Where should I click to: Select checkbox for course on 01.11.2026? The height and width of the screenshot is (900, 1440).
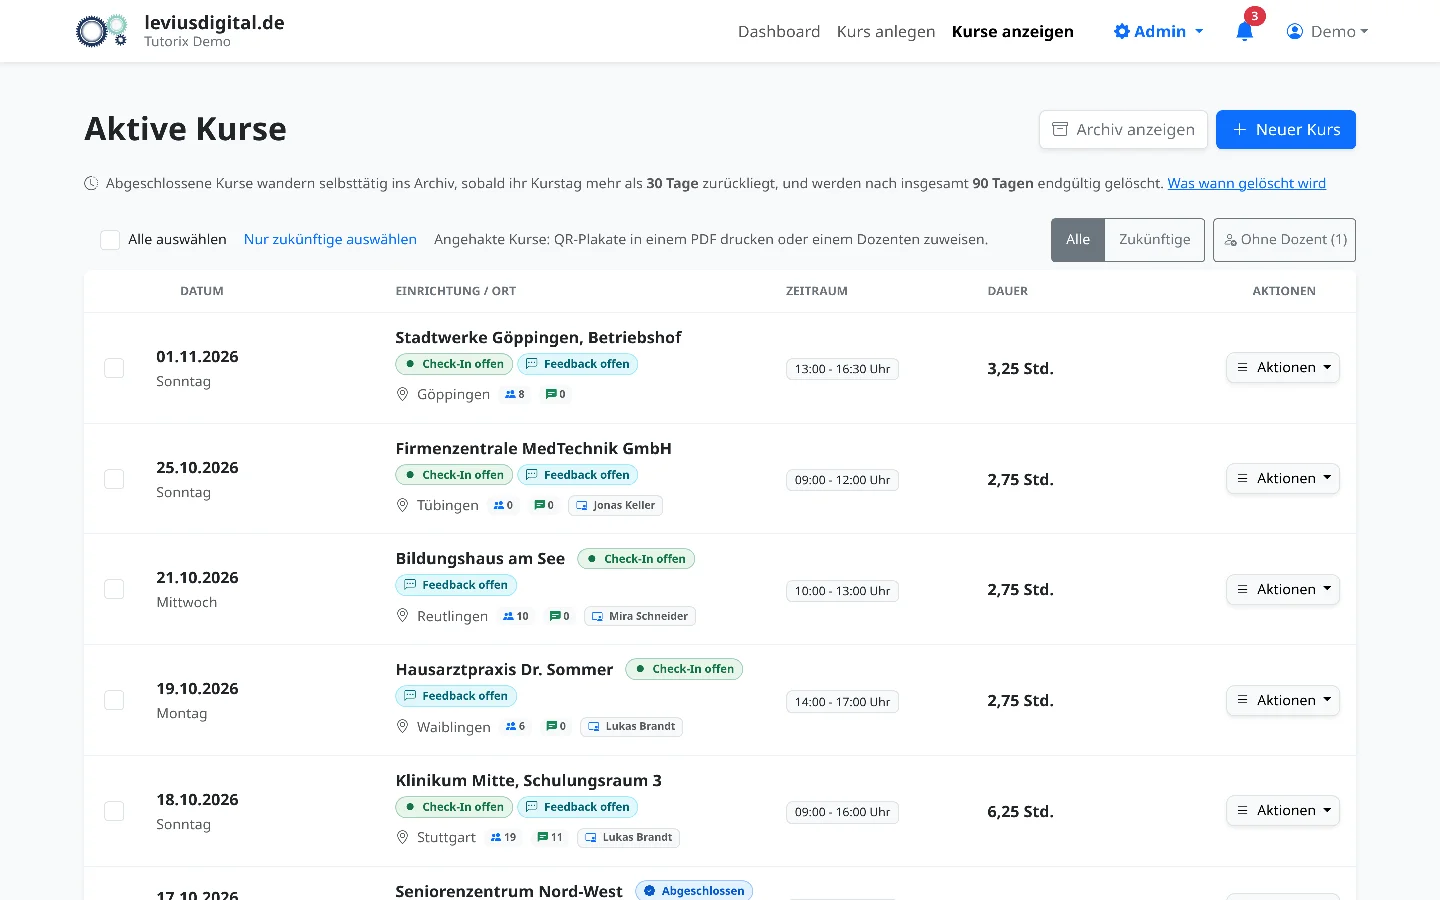tap(114, 368)
